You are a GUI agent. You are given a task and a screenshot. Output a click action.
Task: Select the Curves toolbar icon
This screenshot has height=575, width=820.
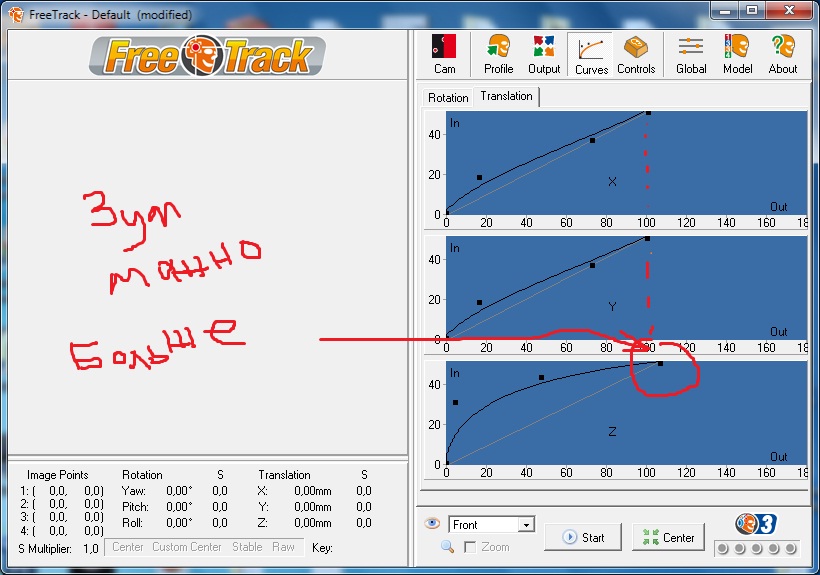tap(591, 54)
